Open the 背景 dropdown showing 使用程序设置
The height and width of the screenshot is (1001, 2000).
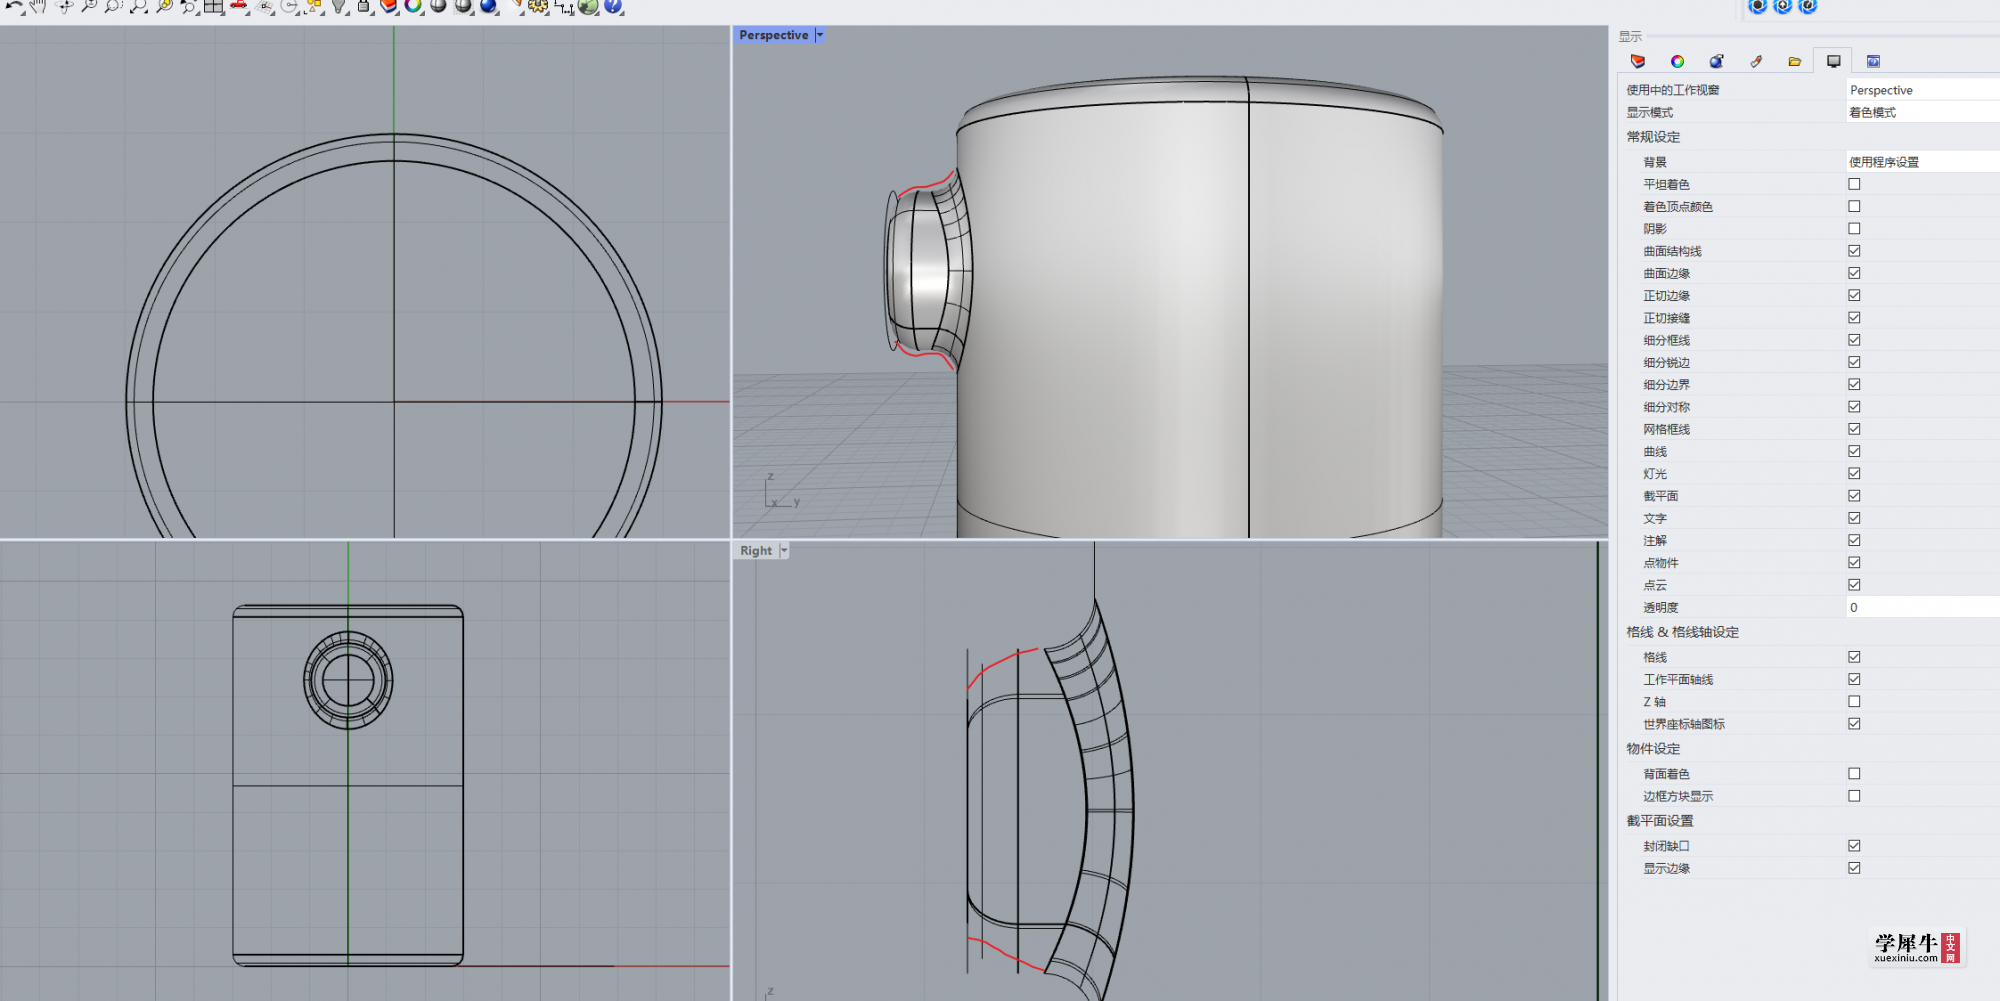coord(1922,161)
